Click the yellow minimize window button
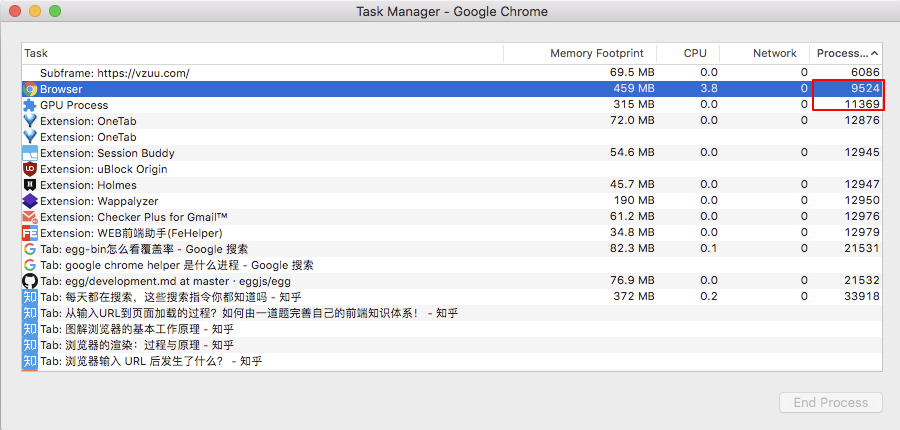 pos(35,11)
